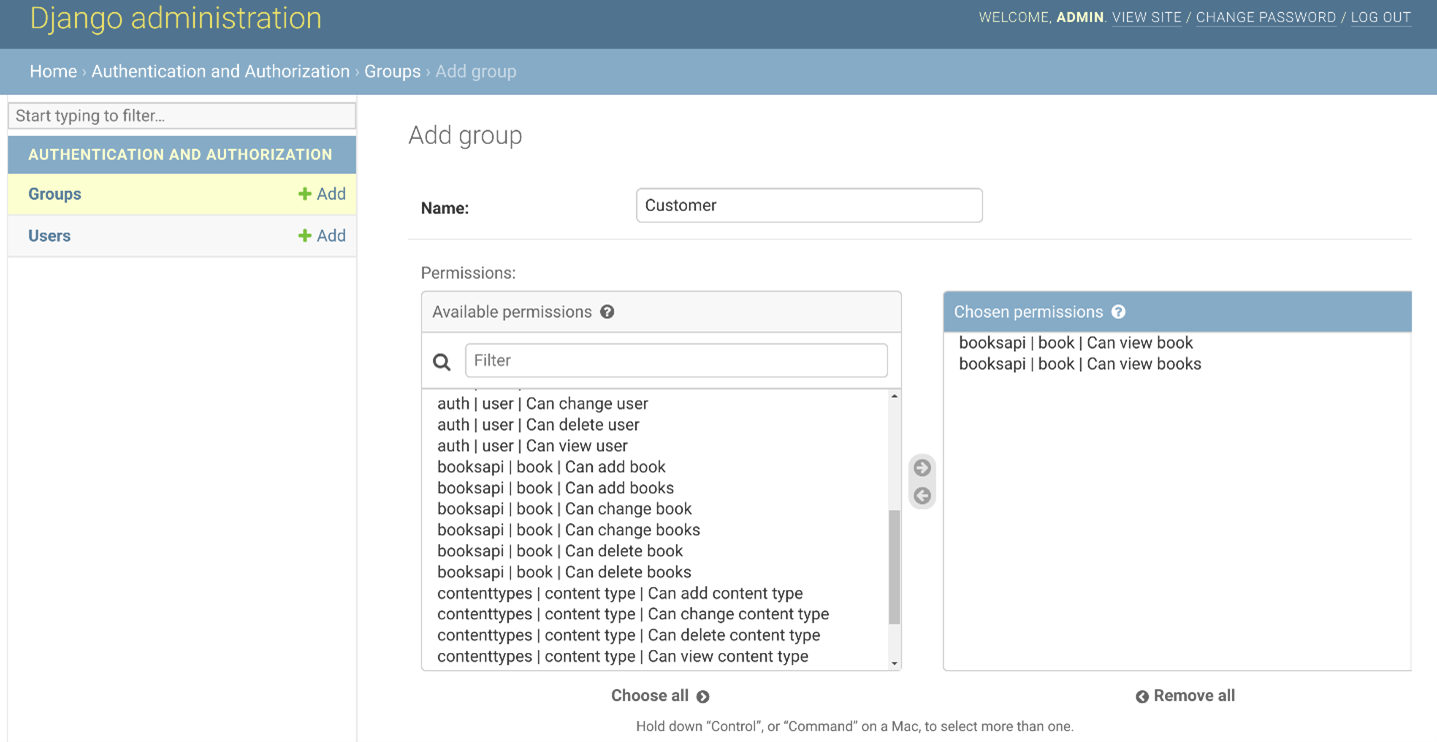
Task: Click the plus Add icon beside Users
Action: coord(305,236)
